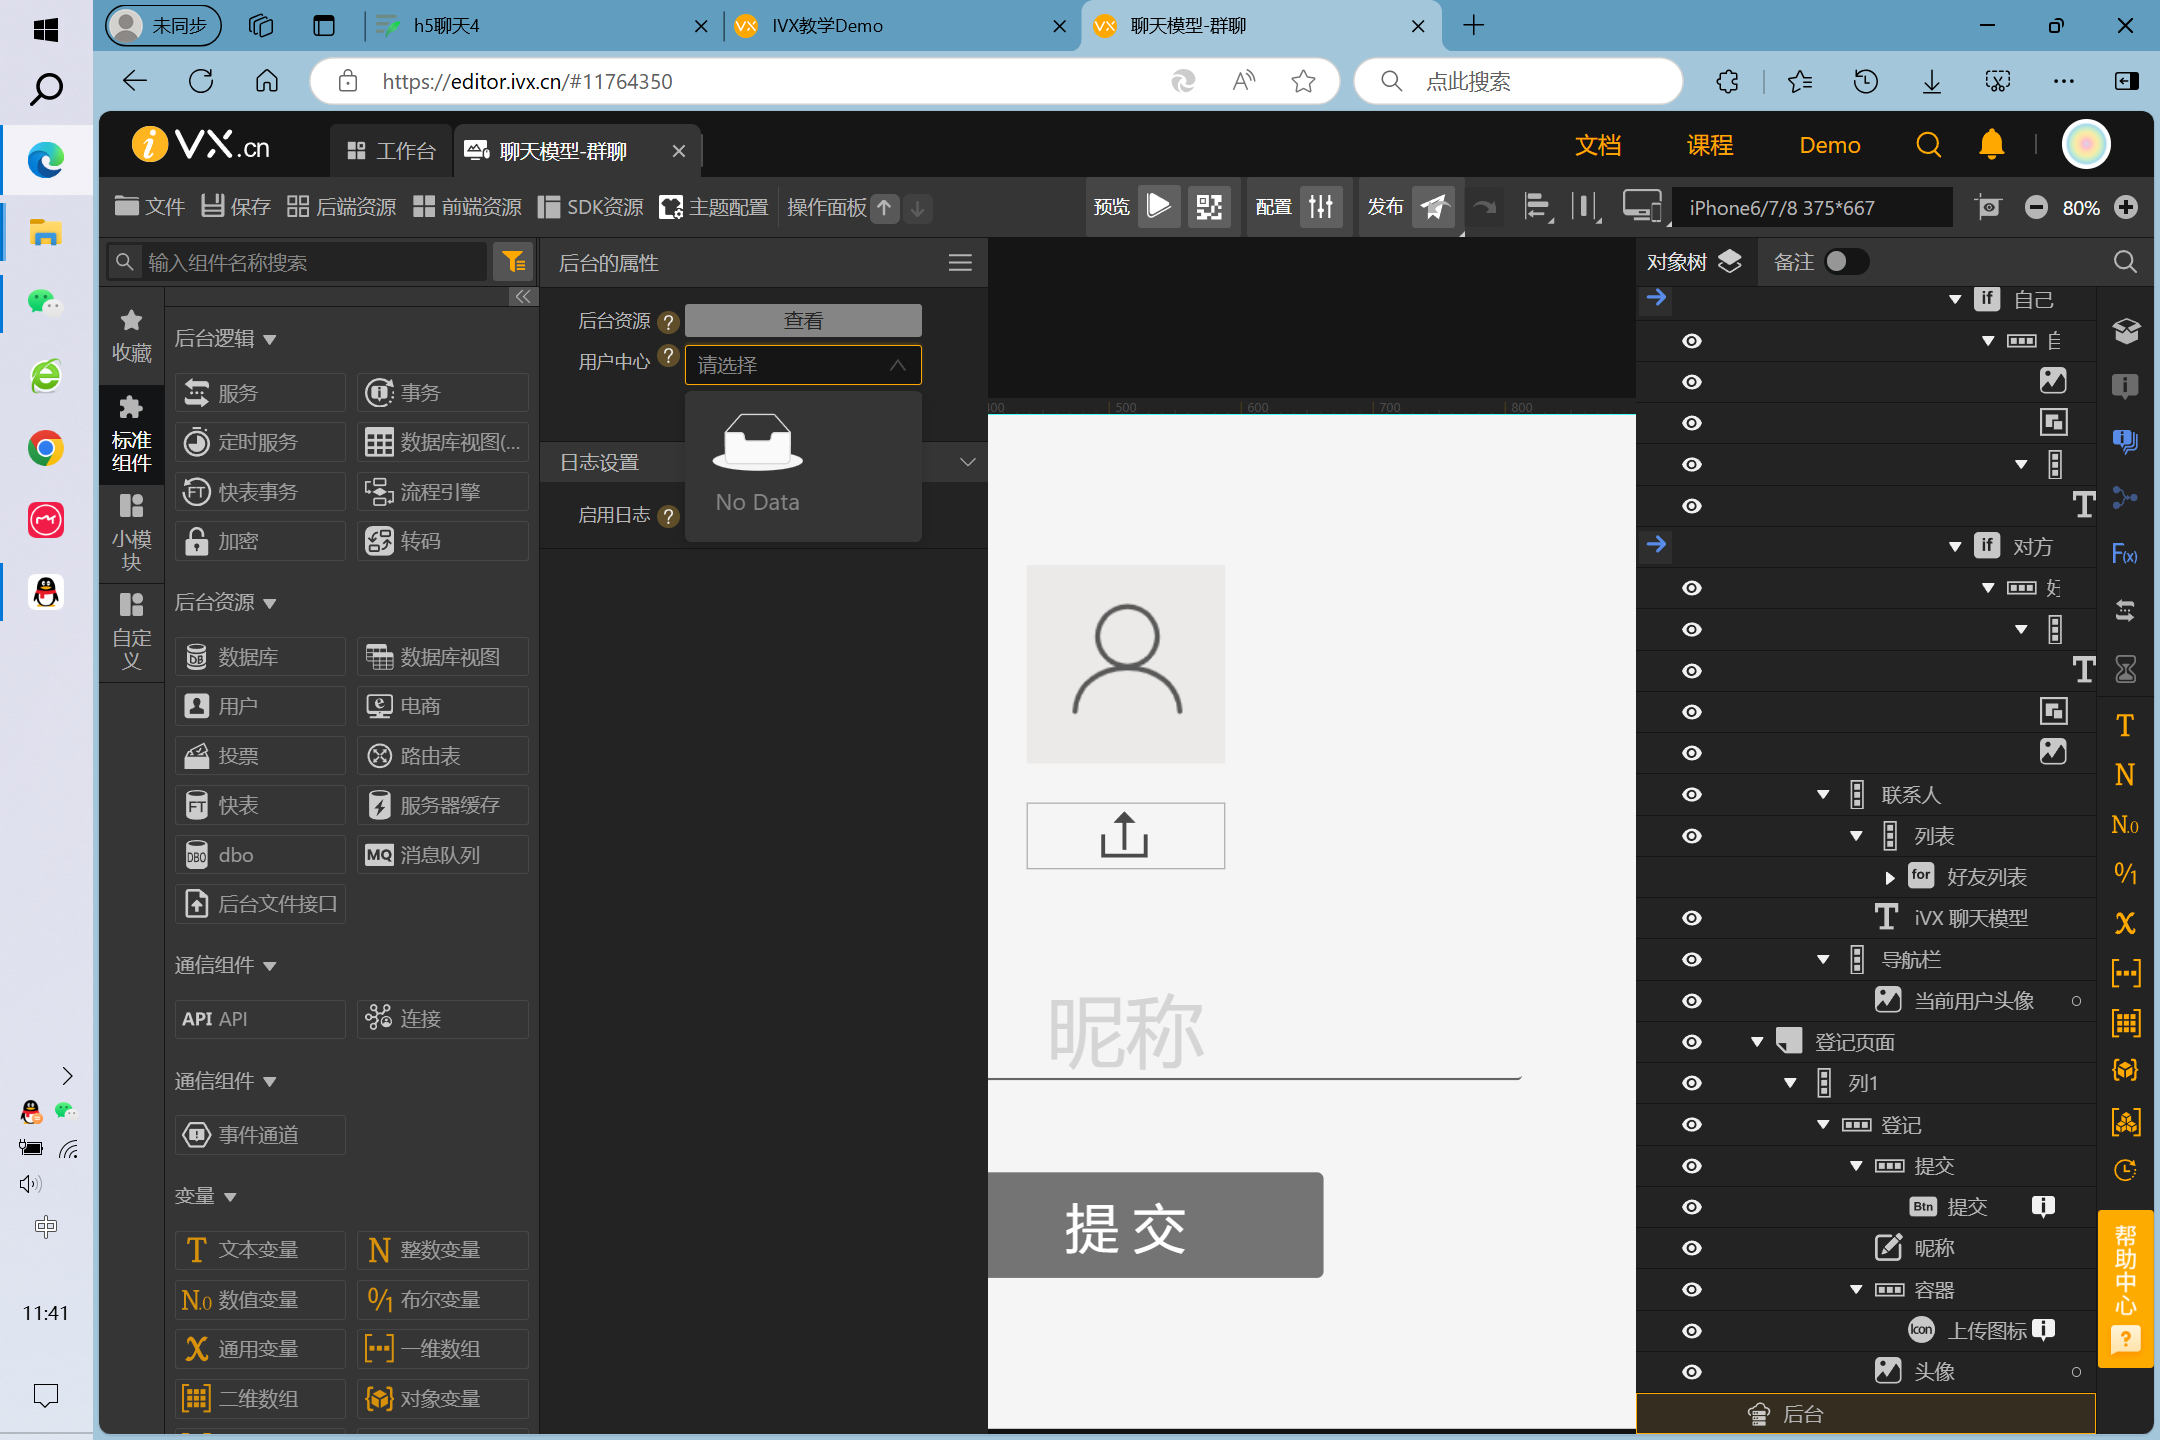Open the 收藏 favorites sidebar section
The image size is (2160, 1440).
(x=132, y=337)
